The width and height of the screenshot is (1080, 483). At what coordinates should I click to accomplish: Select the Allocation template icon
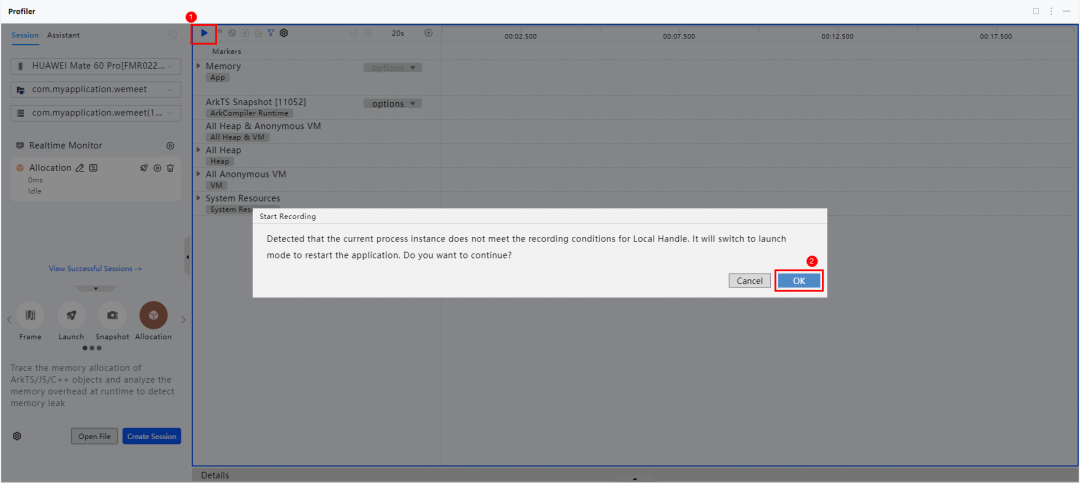point(154,315)
